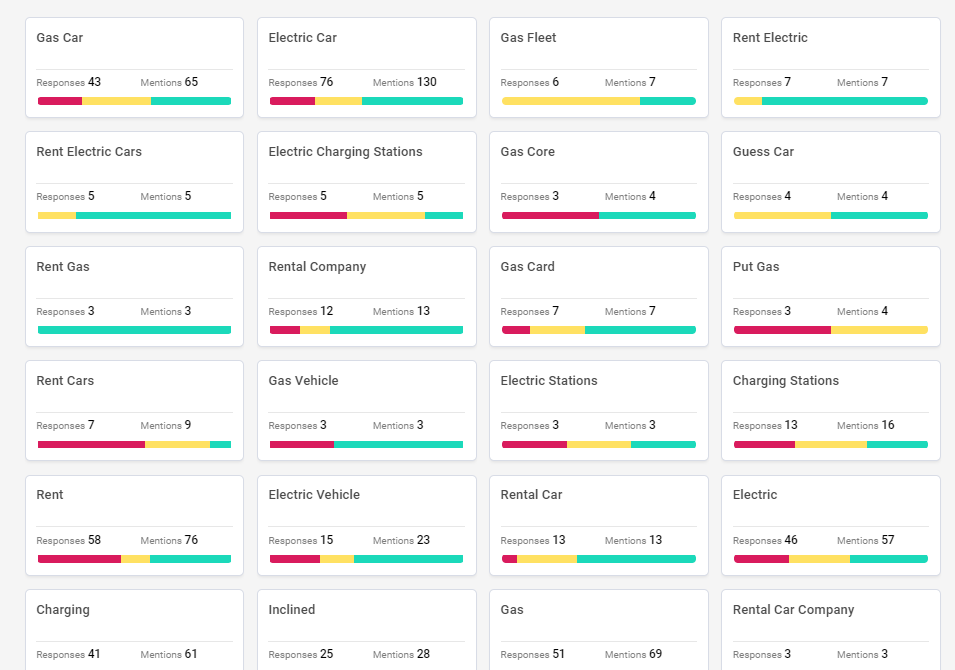Click red segment of Rent Cars bar
The height and width of the screenshot is (670, 955).
tap(91, 444)
